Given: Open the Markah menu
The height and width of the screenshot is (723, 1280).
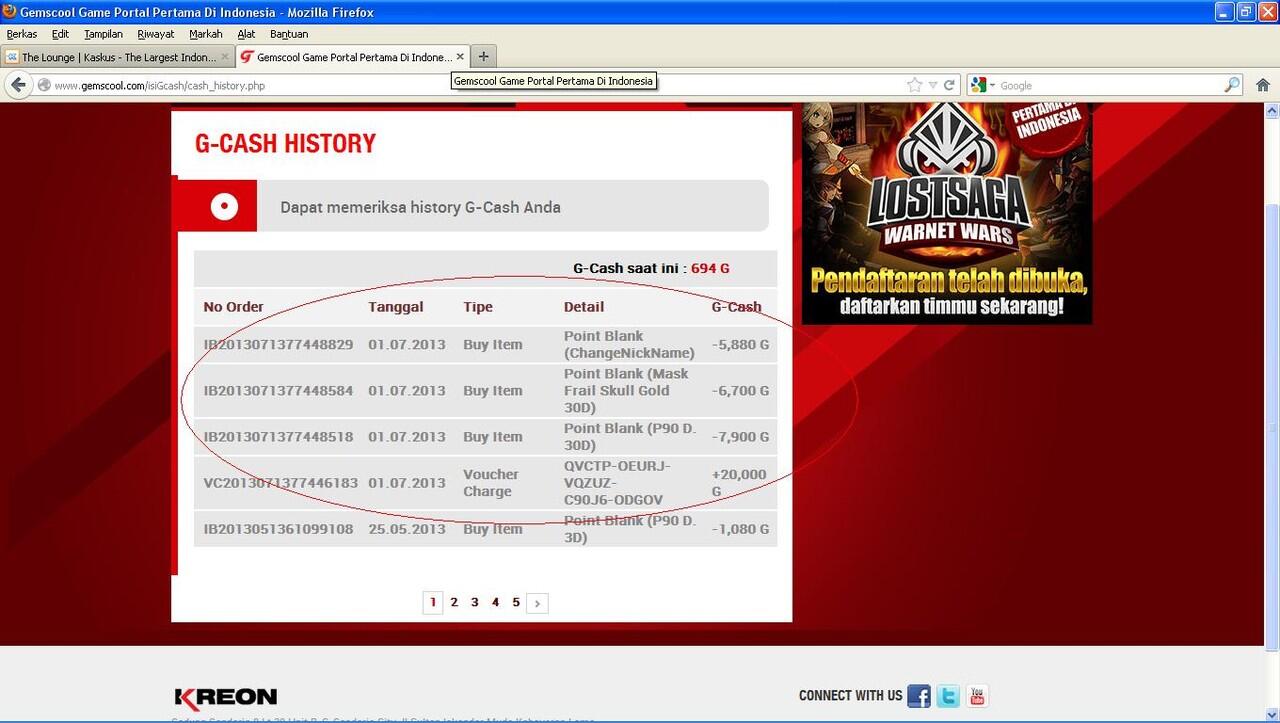Looking at the screenshot, I should click(206, 34).
